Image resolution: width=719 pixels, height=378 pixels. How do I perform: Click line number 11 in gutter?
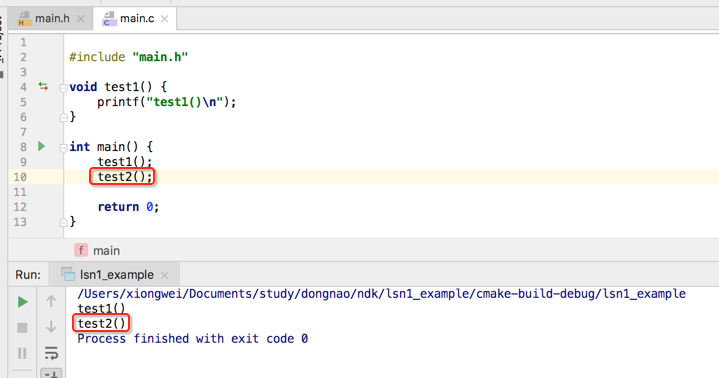coord(20,192)
